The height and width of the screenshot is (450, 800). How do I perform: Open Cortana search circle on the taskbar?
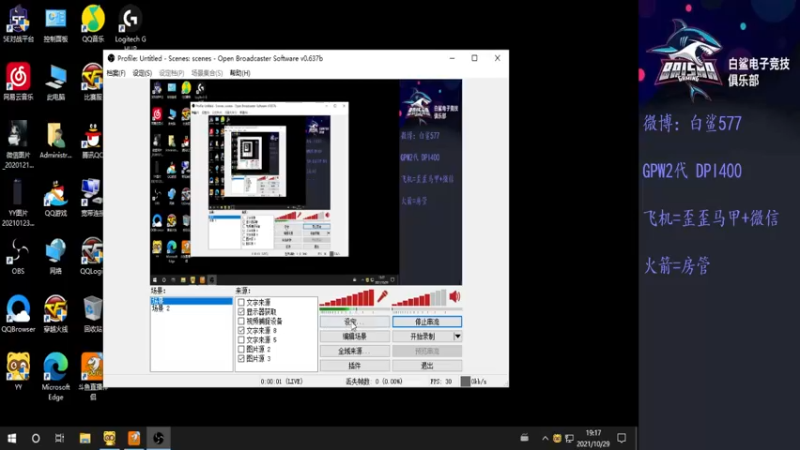[x=36, y=438]
